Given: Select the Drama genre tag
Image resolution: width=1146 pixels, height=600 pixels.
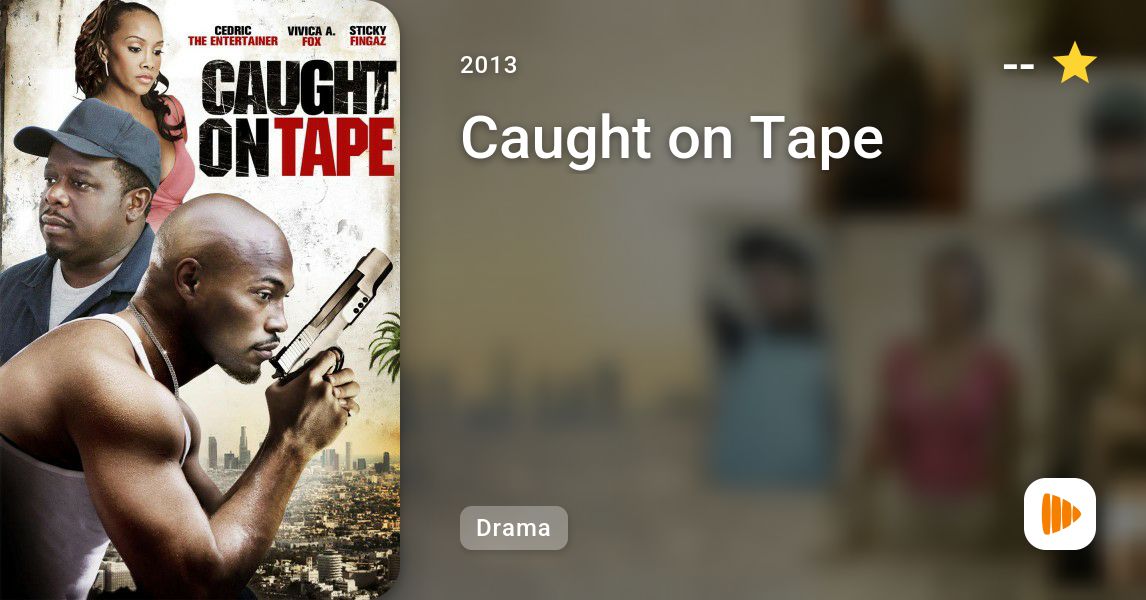Looking at the screenshot, I should 513,528.
